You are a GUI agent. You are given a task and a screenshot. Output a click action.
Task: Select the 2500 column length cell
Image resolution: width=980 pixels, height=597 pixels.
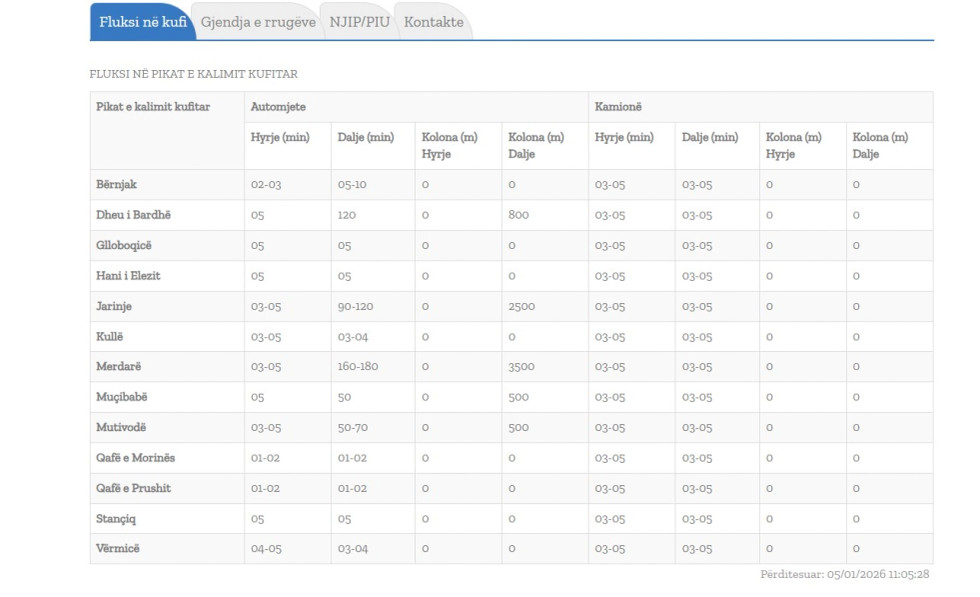click(x=521, y=307)
